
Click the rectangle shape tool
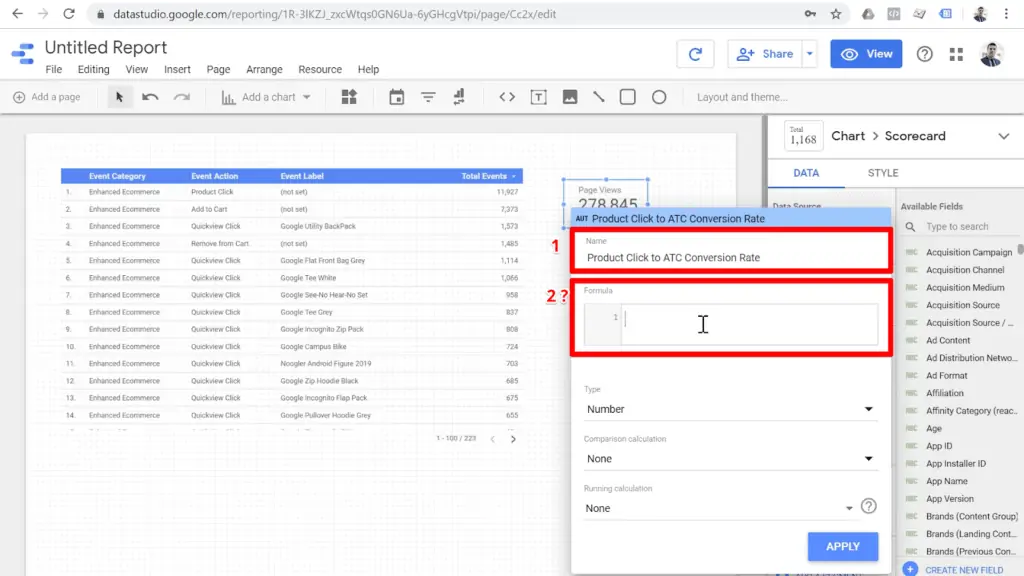629,96
